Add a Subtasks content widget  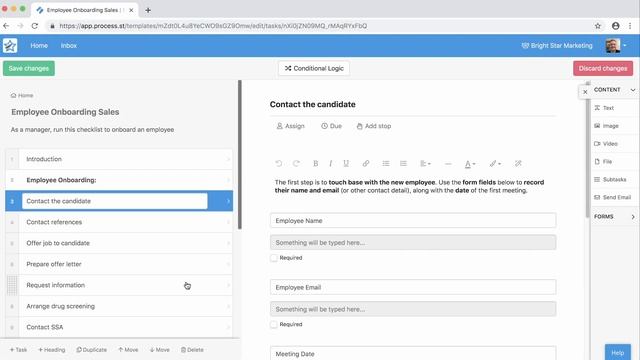(x=610, y=180)
